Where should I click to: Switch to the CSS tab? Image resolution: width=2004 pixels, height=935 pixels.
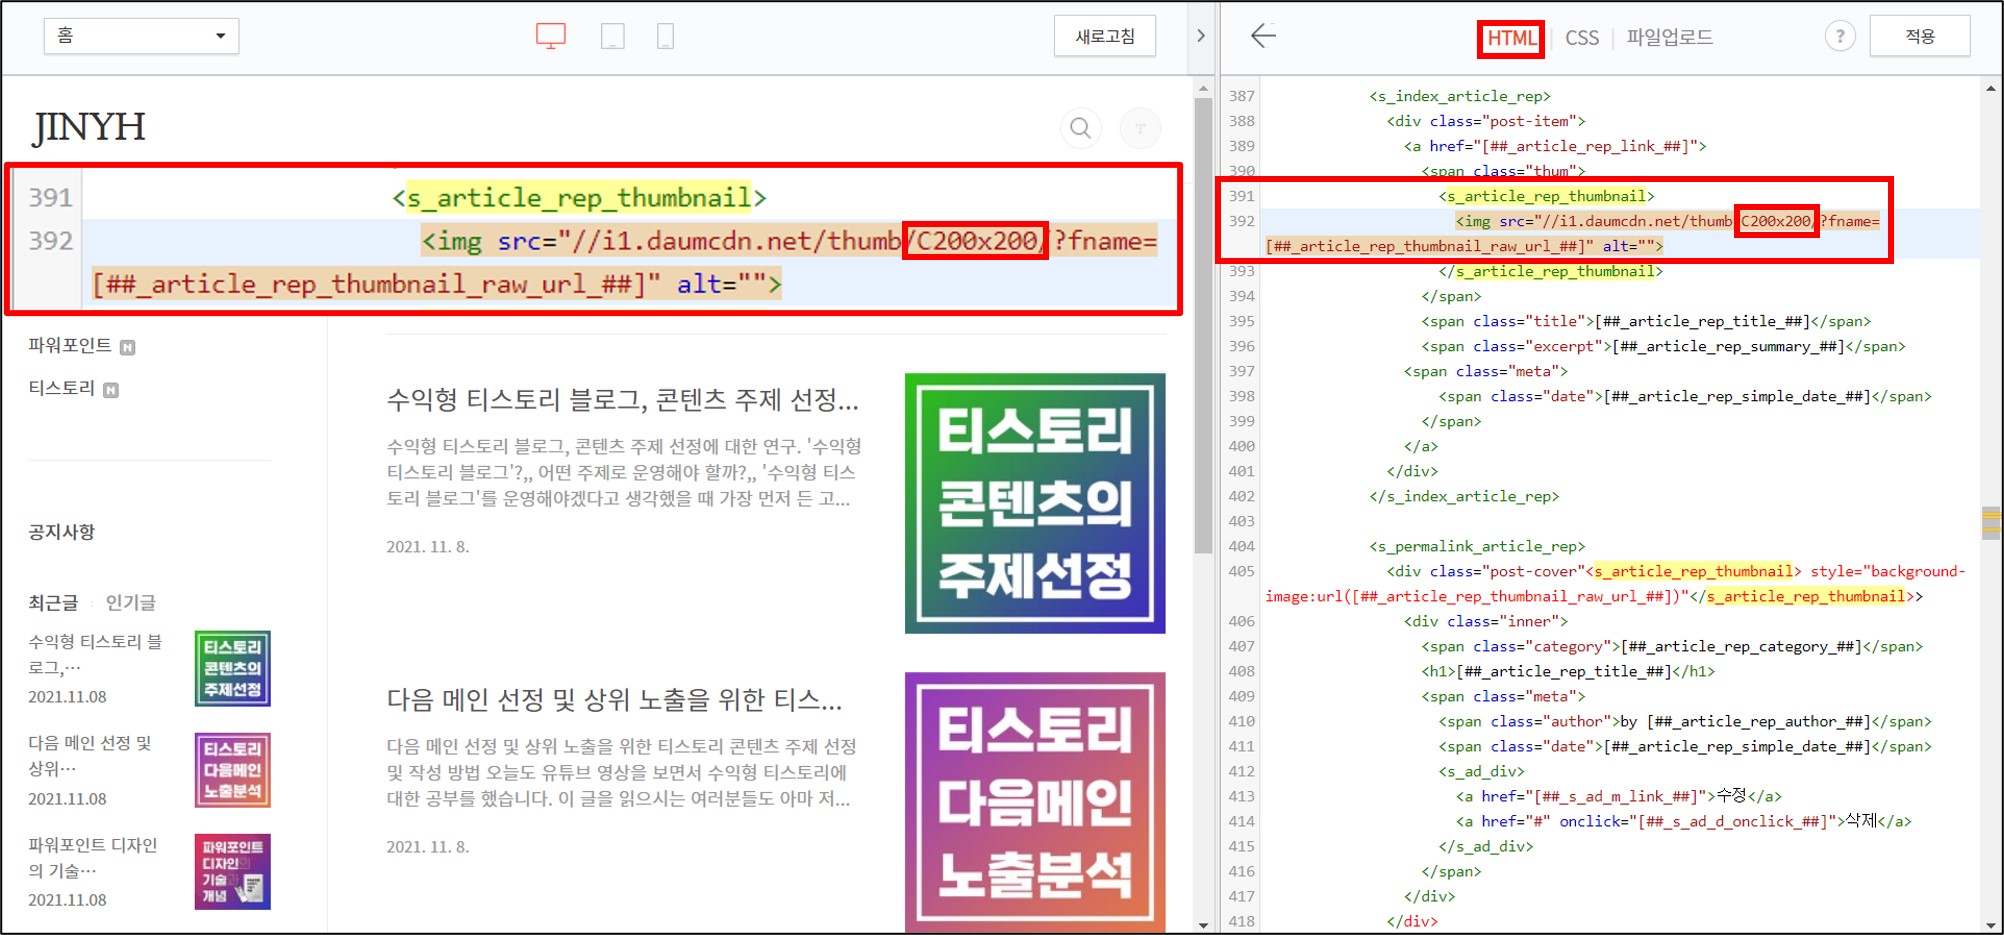[1582, 38]
